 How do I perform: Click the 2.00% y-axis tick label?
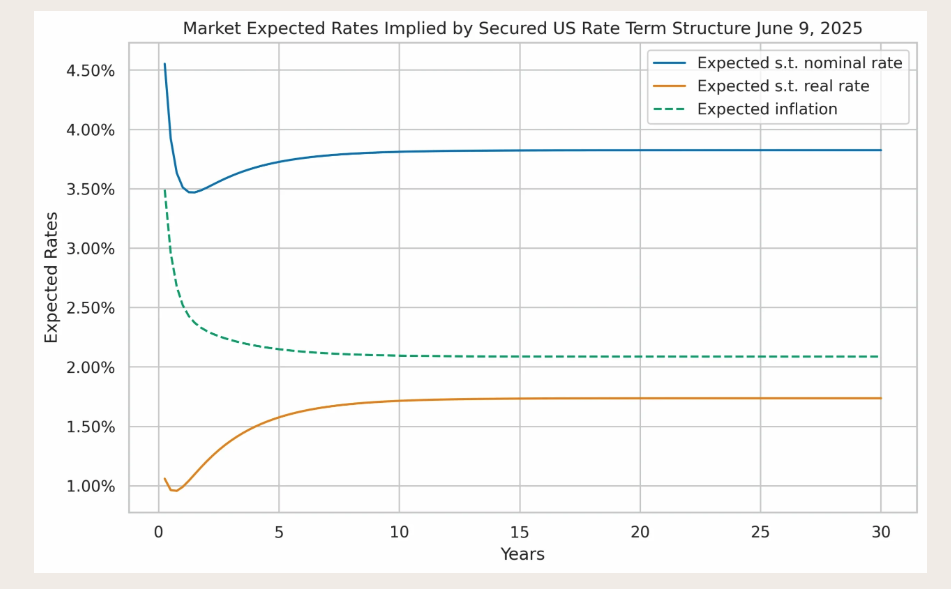click(x=90, y=368)
